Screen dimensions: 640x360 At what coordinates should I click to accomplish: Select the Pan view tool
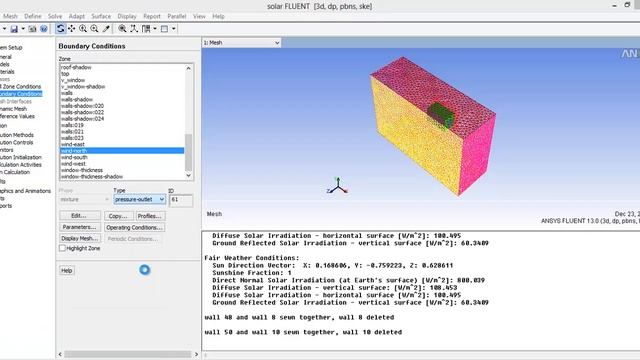[72, 29]
